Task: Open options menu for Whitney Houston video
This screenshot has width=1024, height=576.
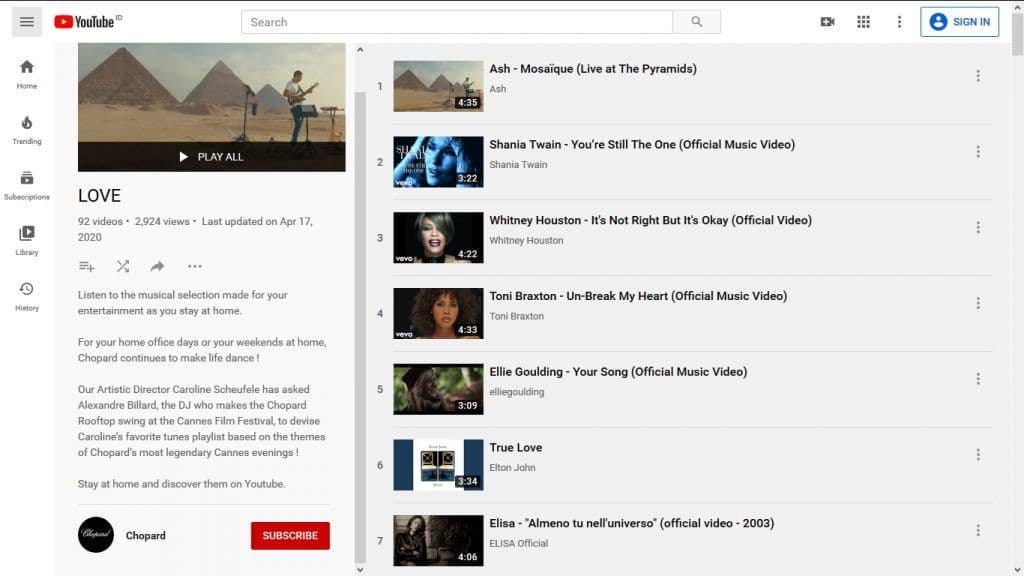Action: coord(978,227)
